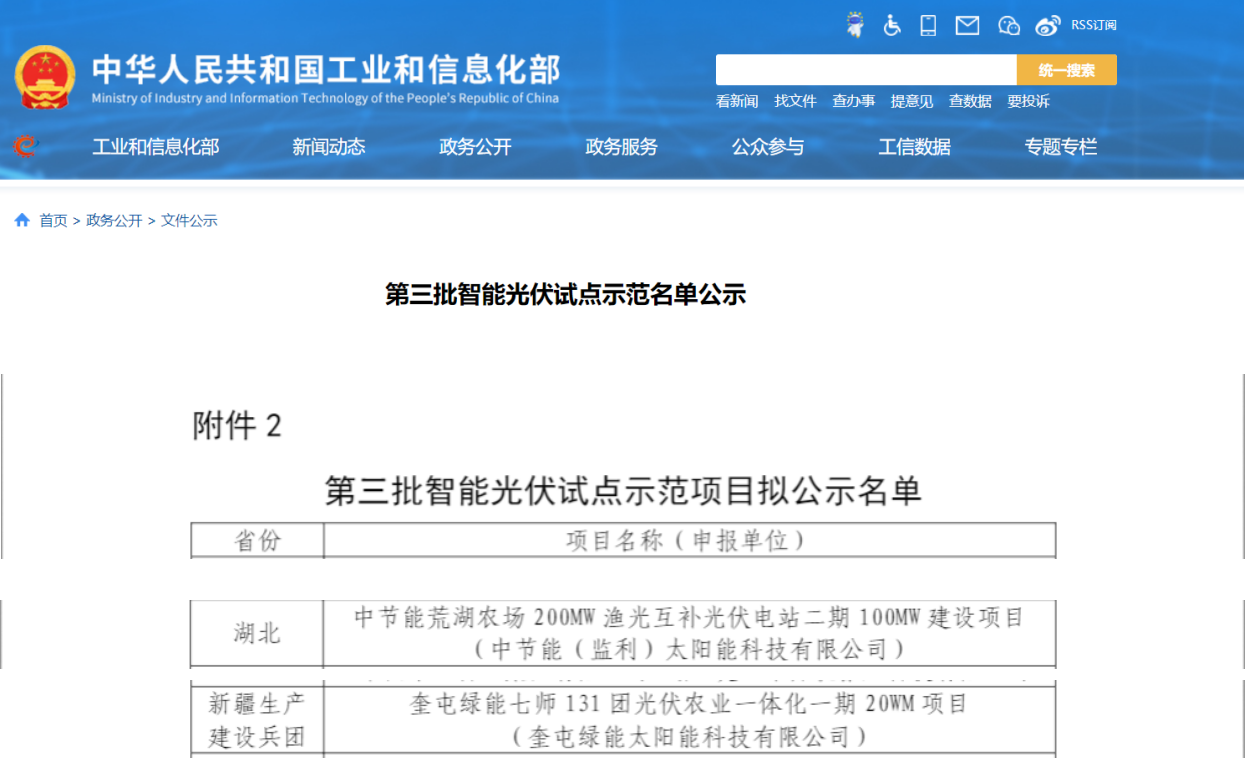The height and width of the screenshot is (778, 1245).
Task: Go to the 政务服务 navigation item
Action: coord(621,147)
